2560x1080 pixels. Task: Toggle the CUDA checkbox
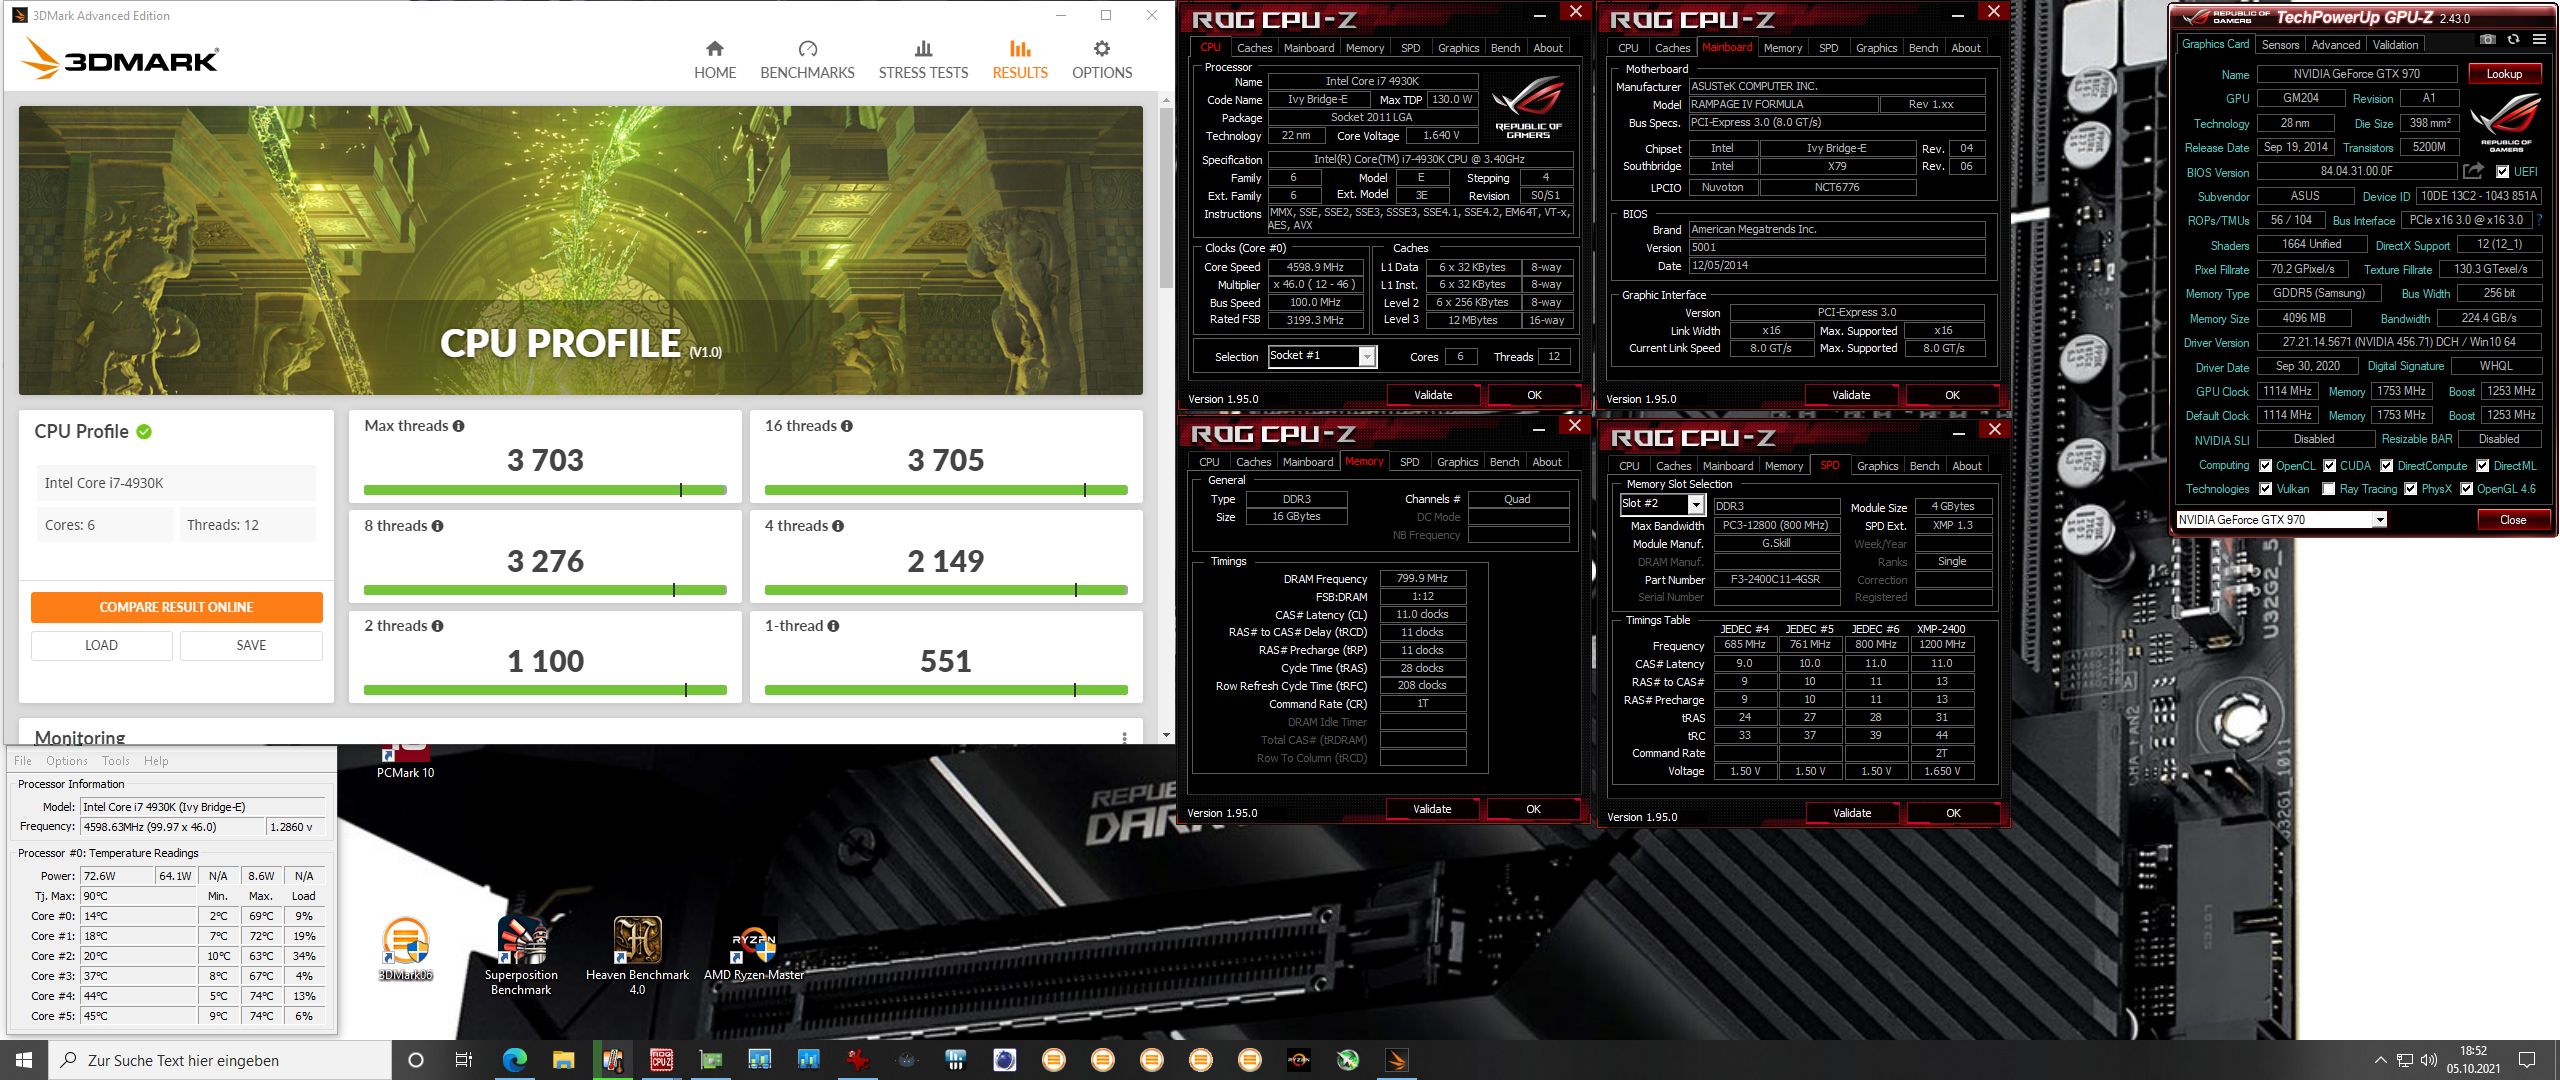point(2329,466)
